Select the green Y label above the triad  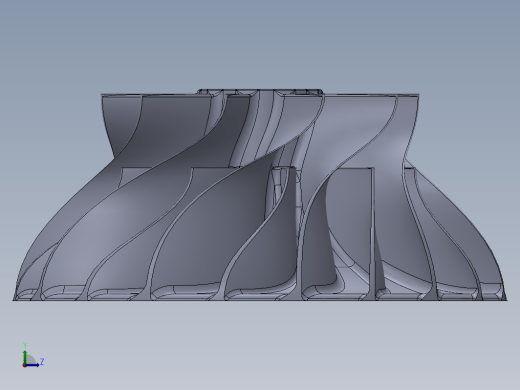click(25, 345)
